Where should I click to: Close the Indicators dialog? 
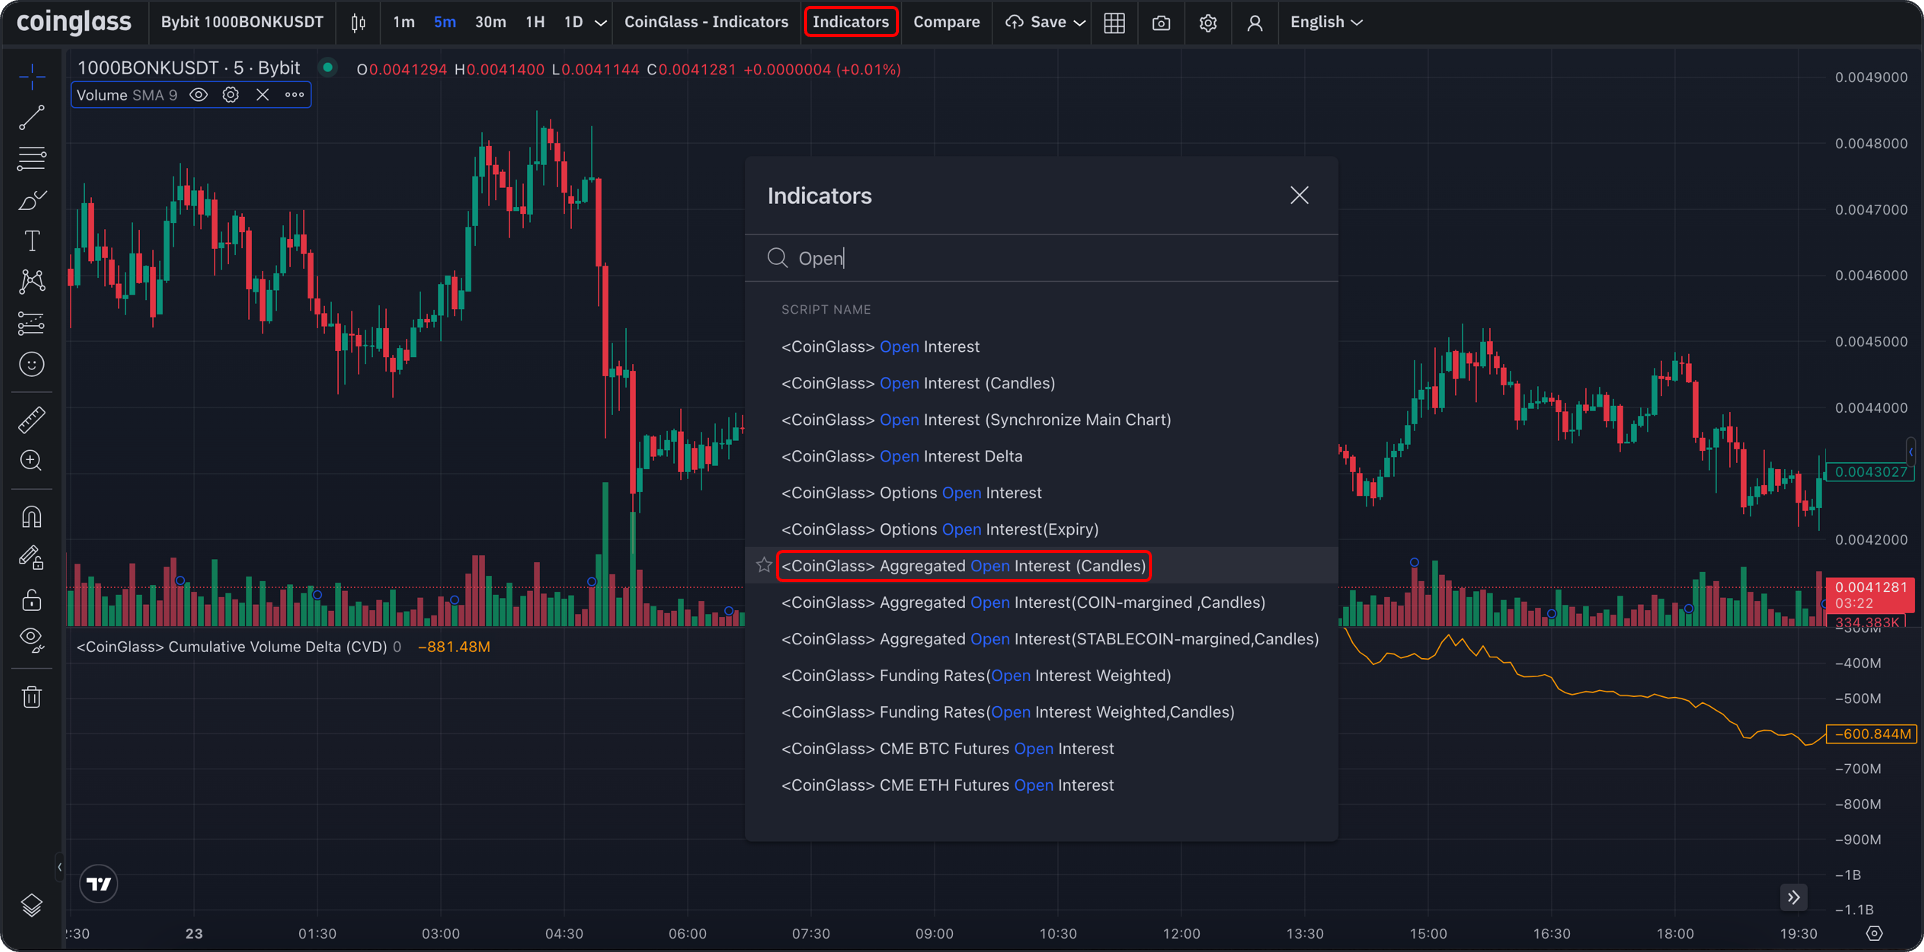click(x=1299, y=196)
